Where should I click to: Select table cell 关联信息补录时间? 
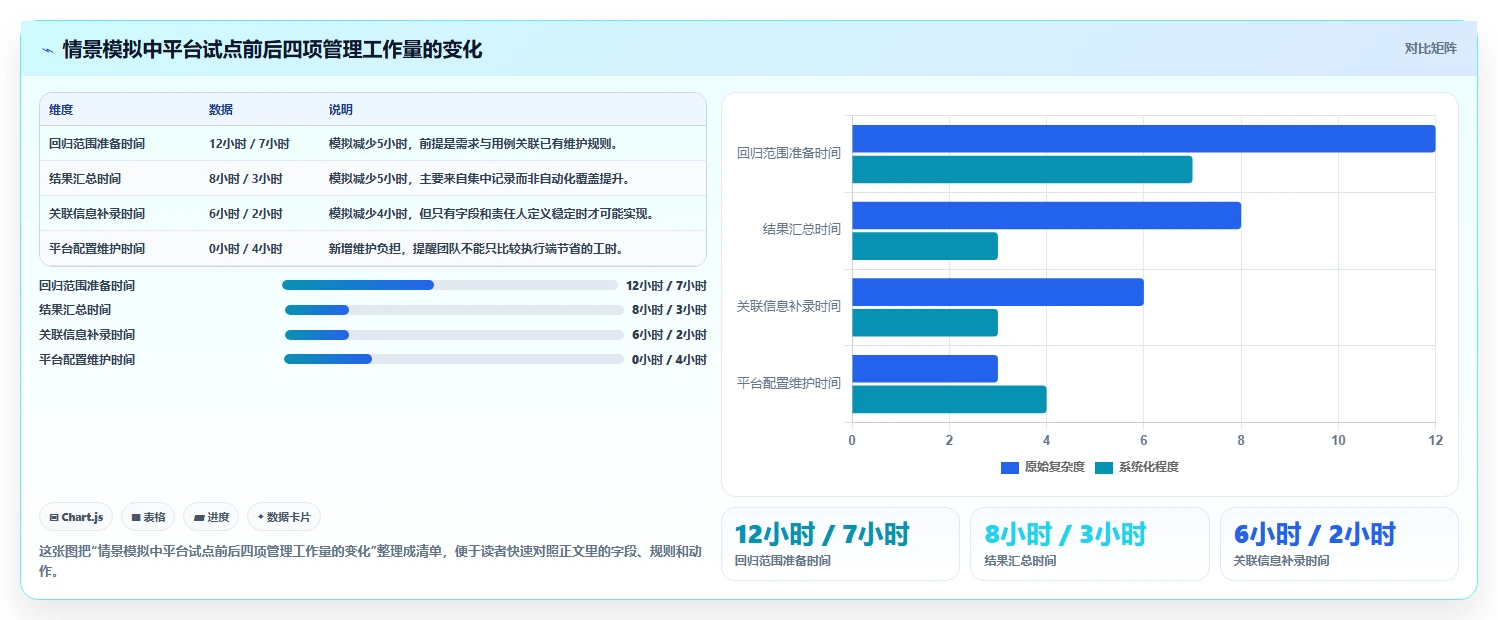97,214
